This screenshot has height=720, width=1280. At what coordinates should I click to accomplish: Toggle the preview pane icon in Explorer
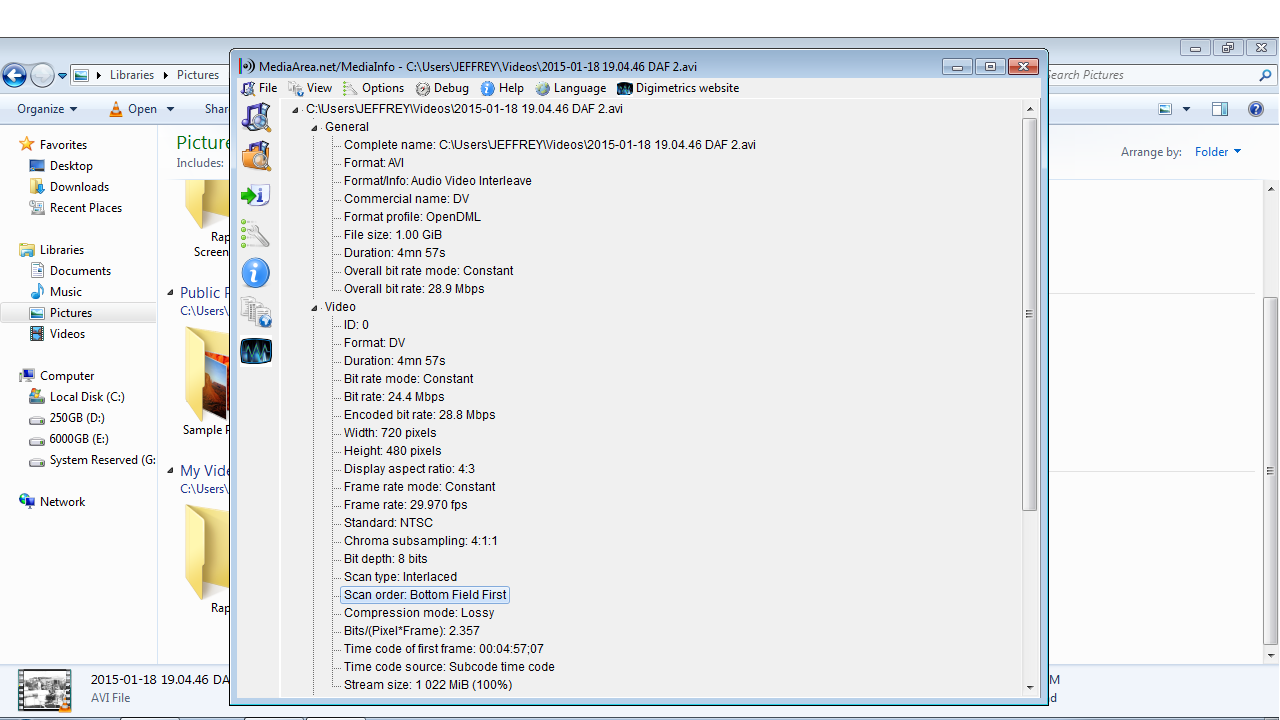[1219, 109]
